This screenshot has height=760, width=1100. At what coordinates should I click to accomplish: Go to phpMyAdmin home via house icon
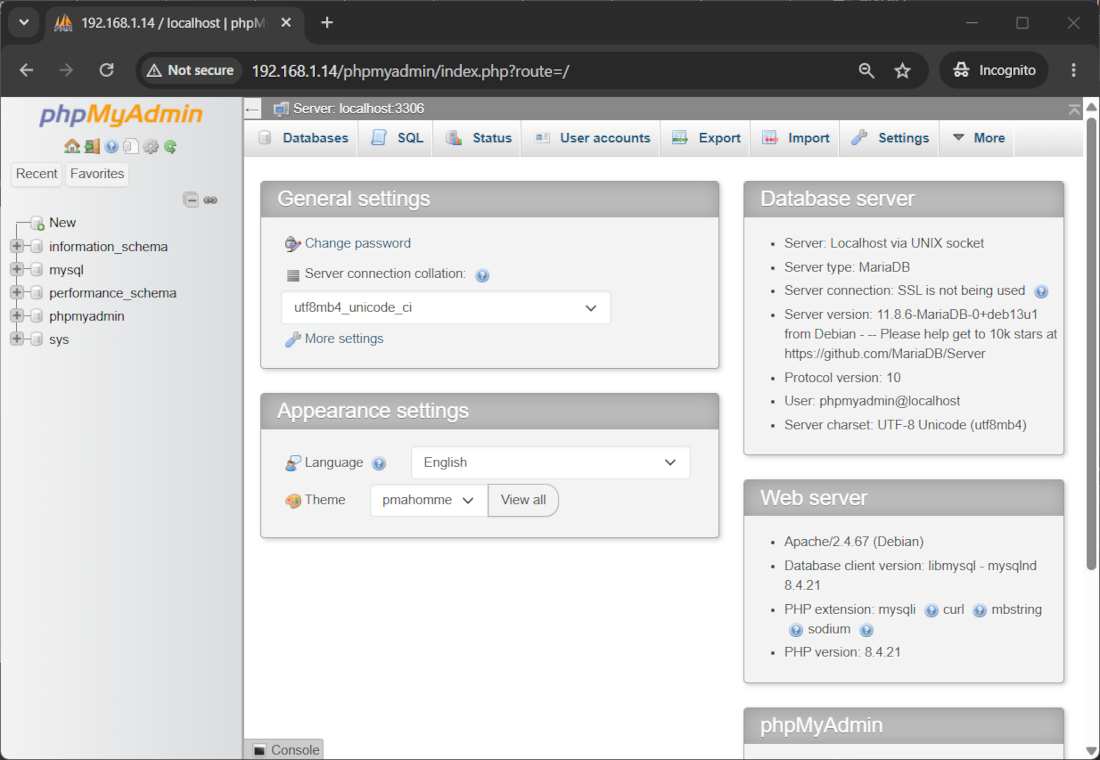point(72,146)
